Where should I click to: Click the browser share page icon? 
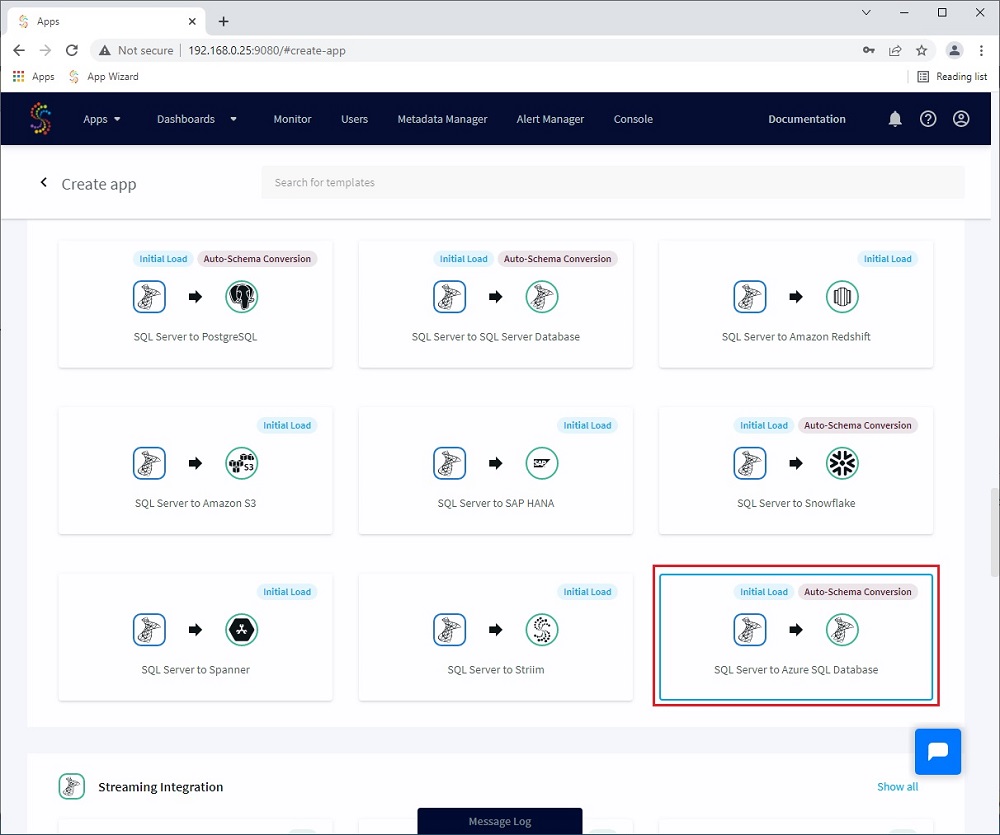point(895,50)
